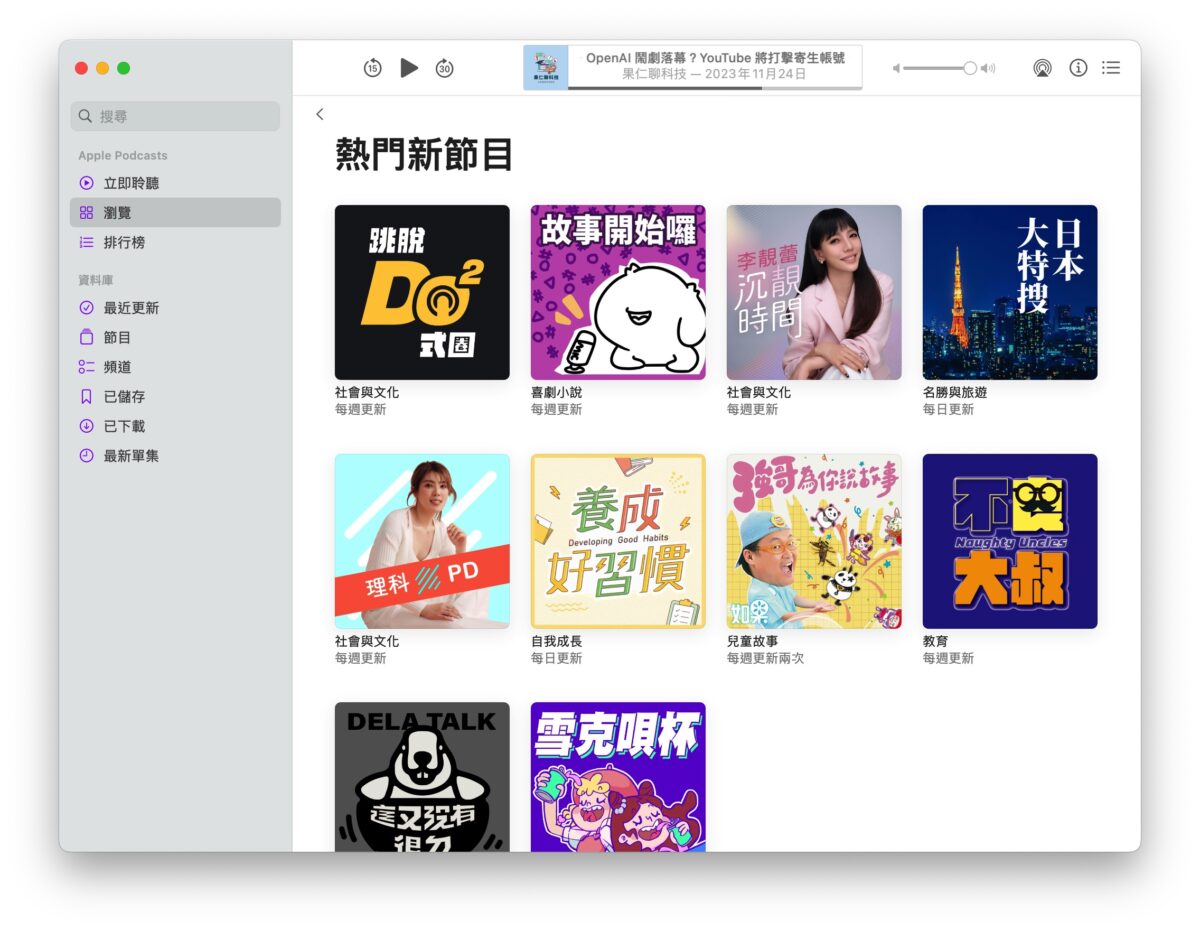Open the DELA TALK podcast cover

[x=422, y=777]
